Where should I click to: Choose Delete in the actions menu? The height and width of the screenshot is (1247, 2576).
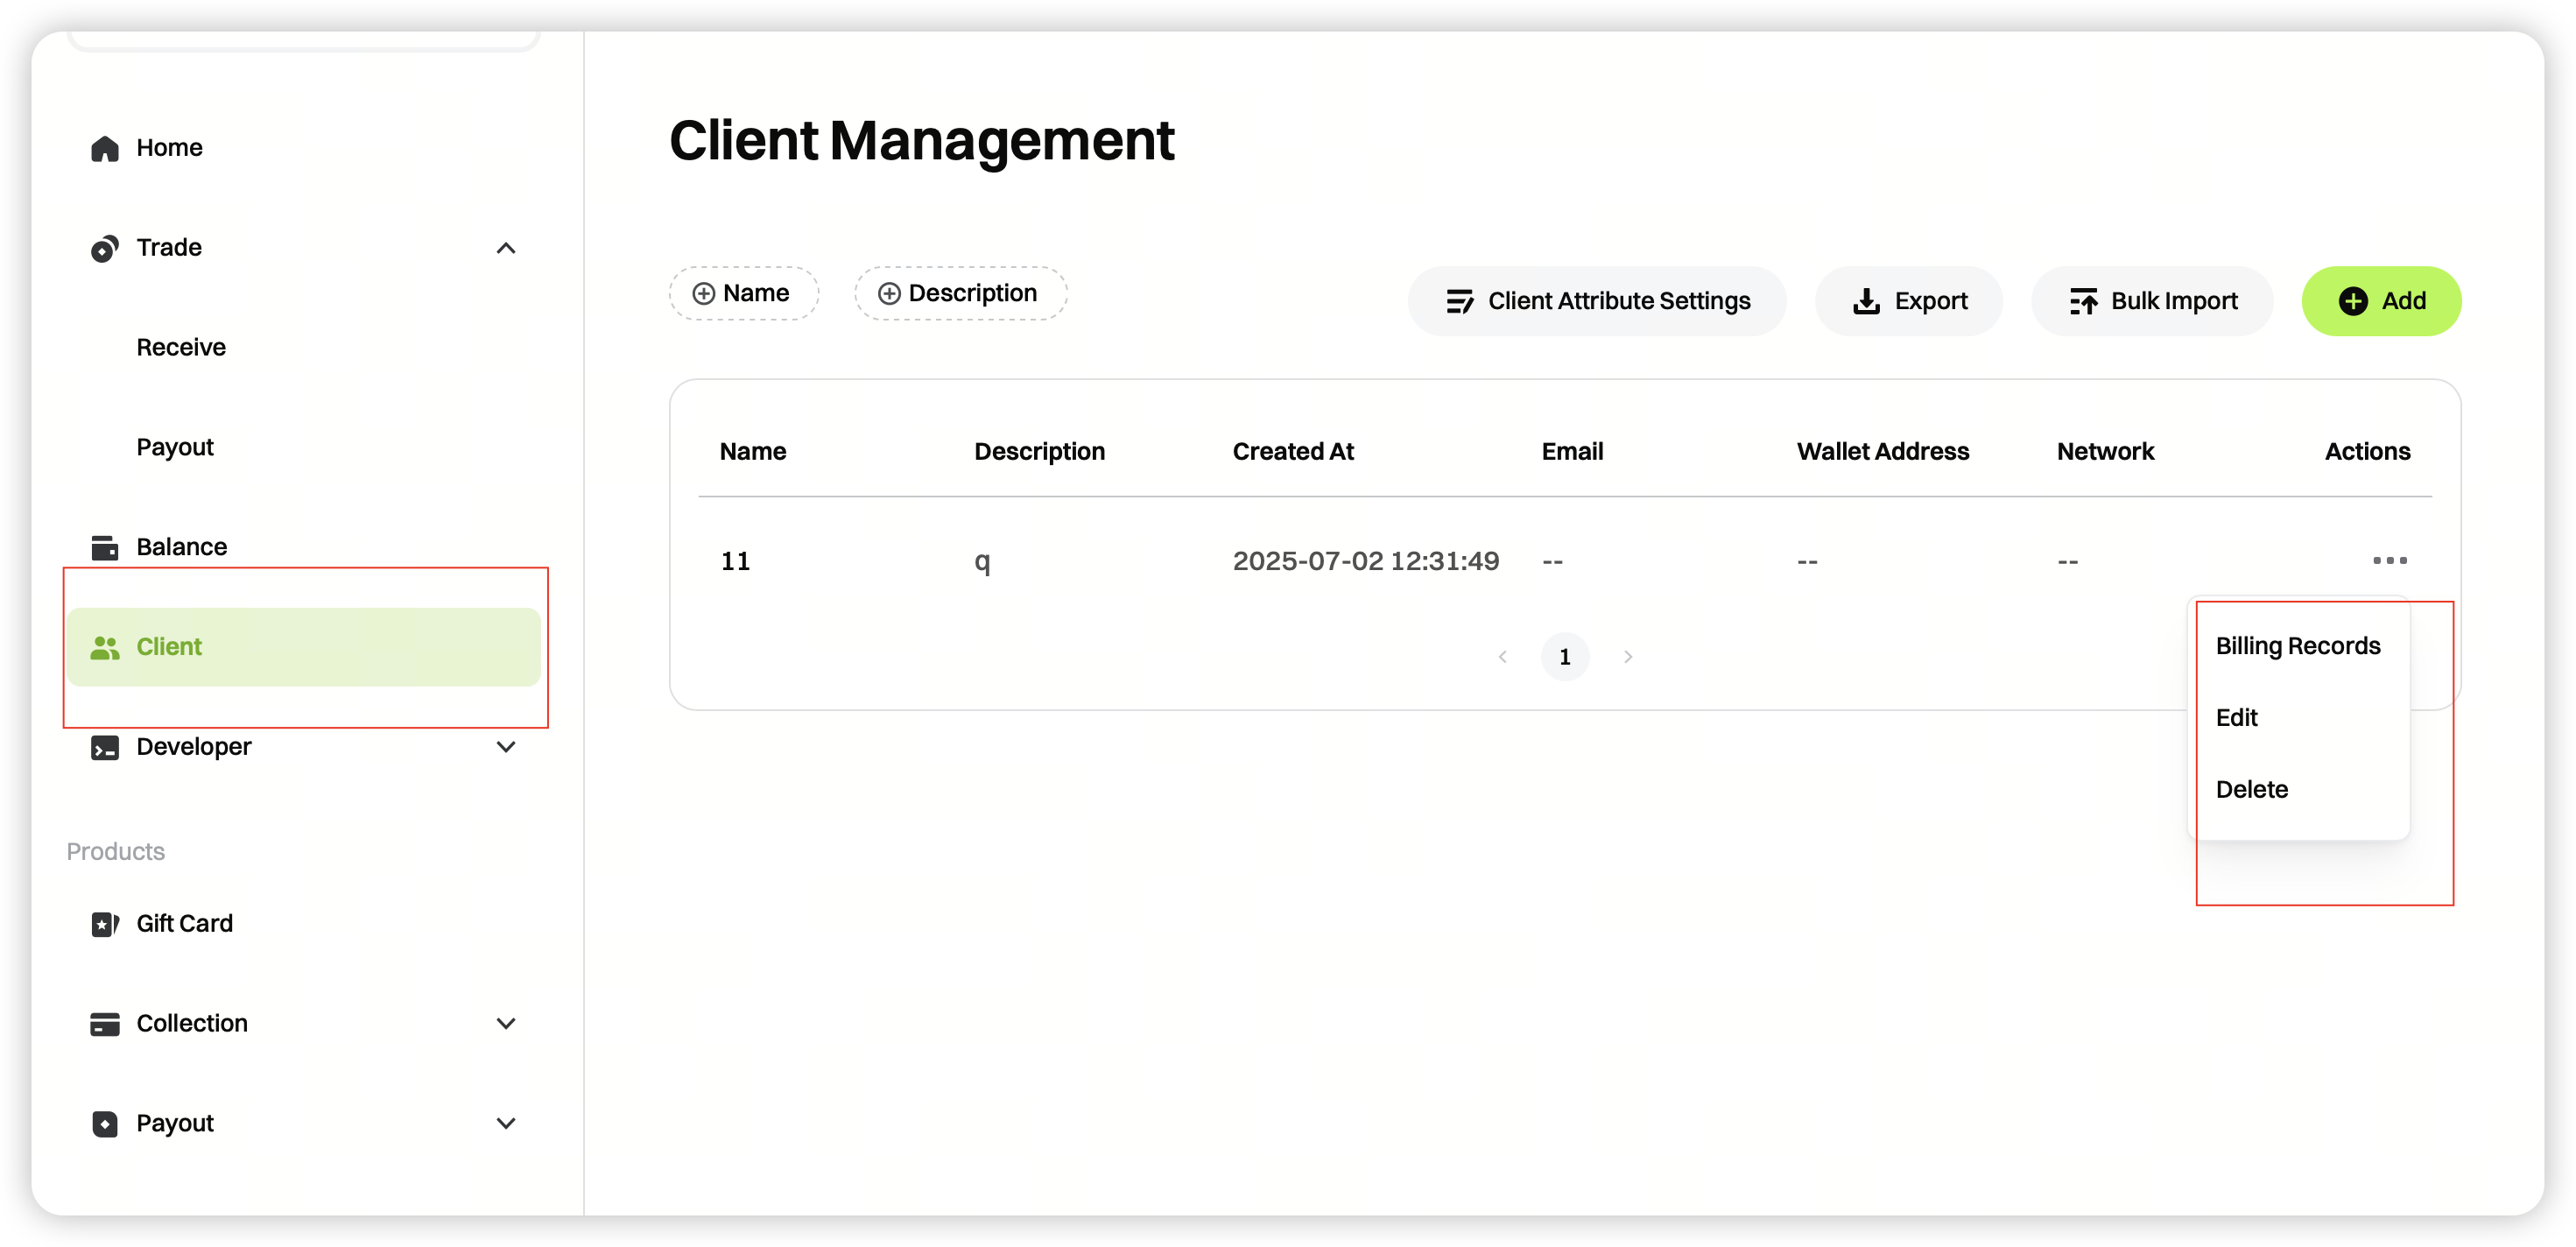pyautogui.click(x=2251, y=789)
